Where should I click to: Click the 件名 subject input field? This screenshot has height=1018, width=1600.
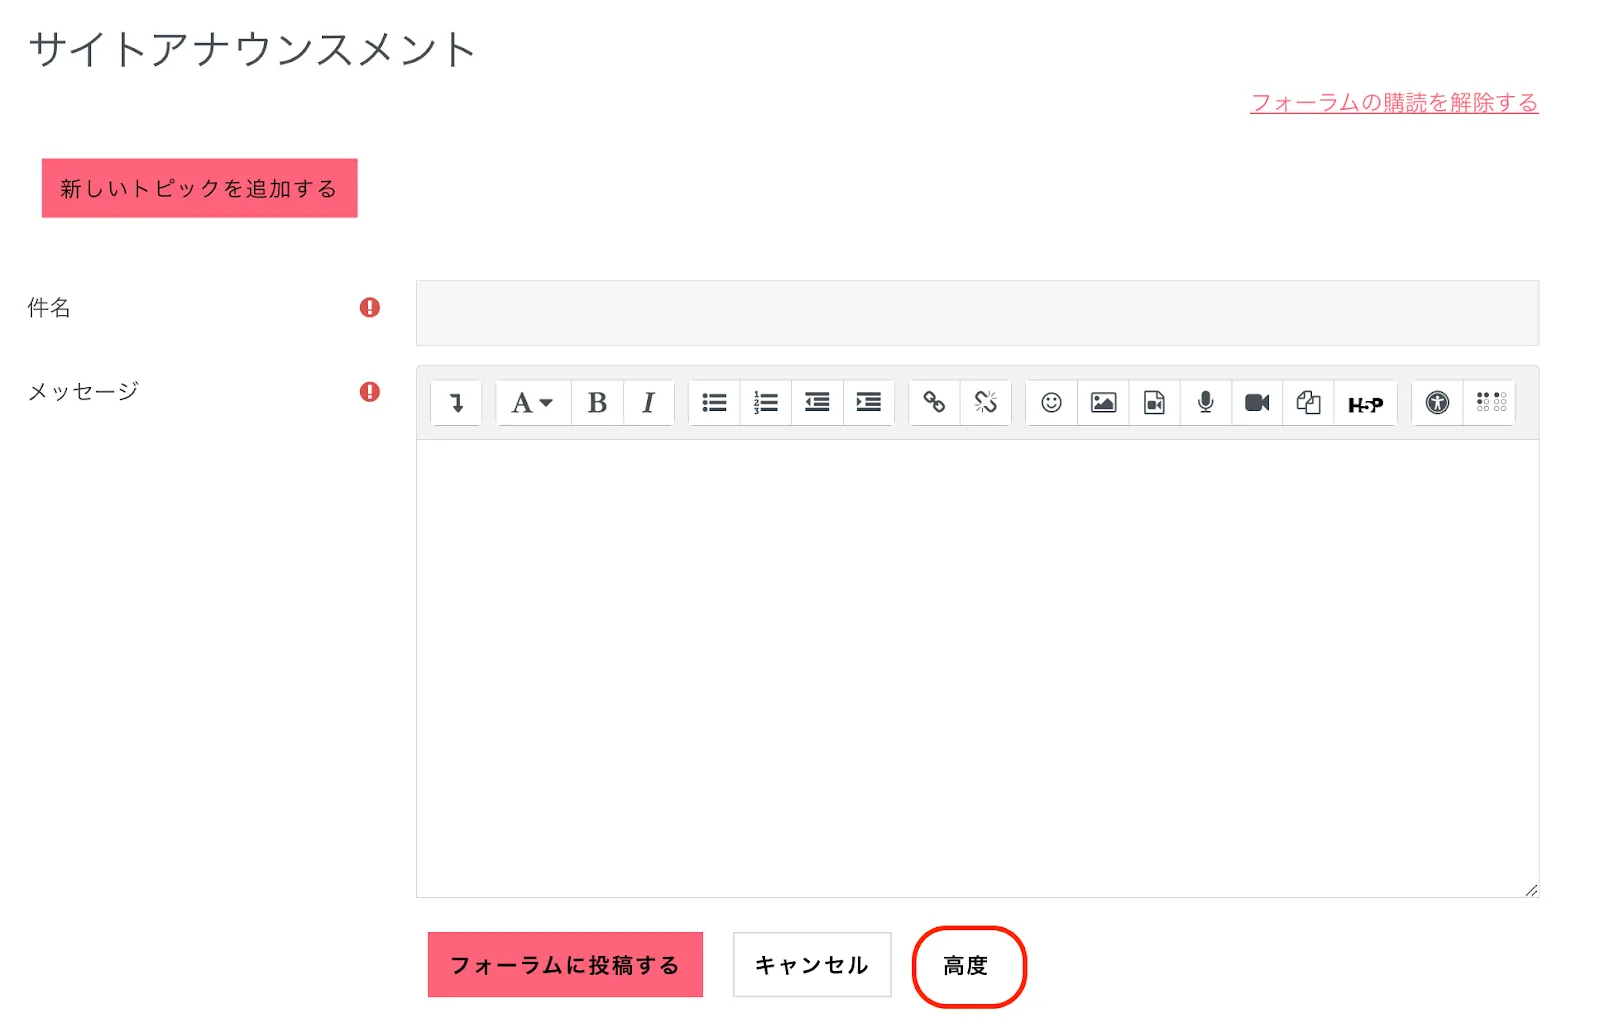[977, 313]
